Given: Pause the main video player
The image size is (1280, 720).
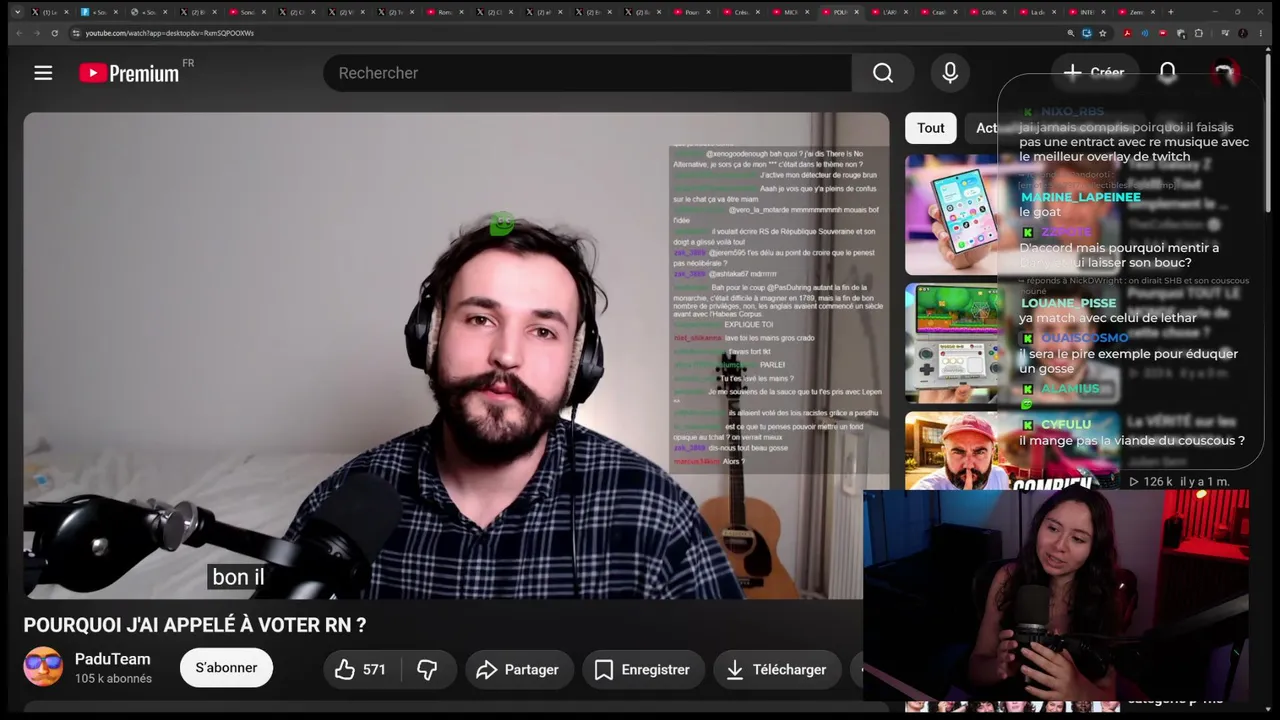Looking at the screenshot, I should pyautogui.click(x=456, y=355).
